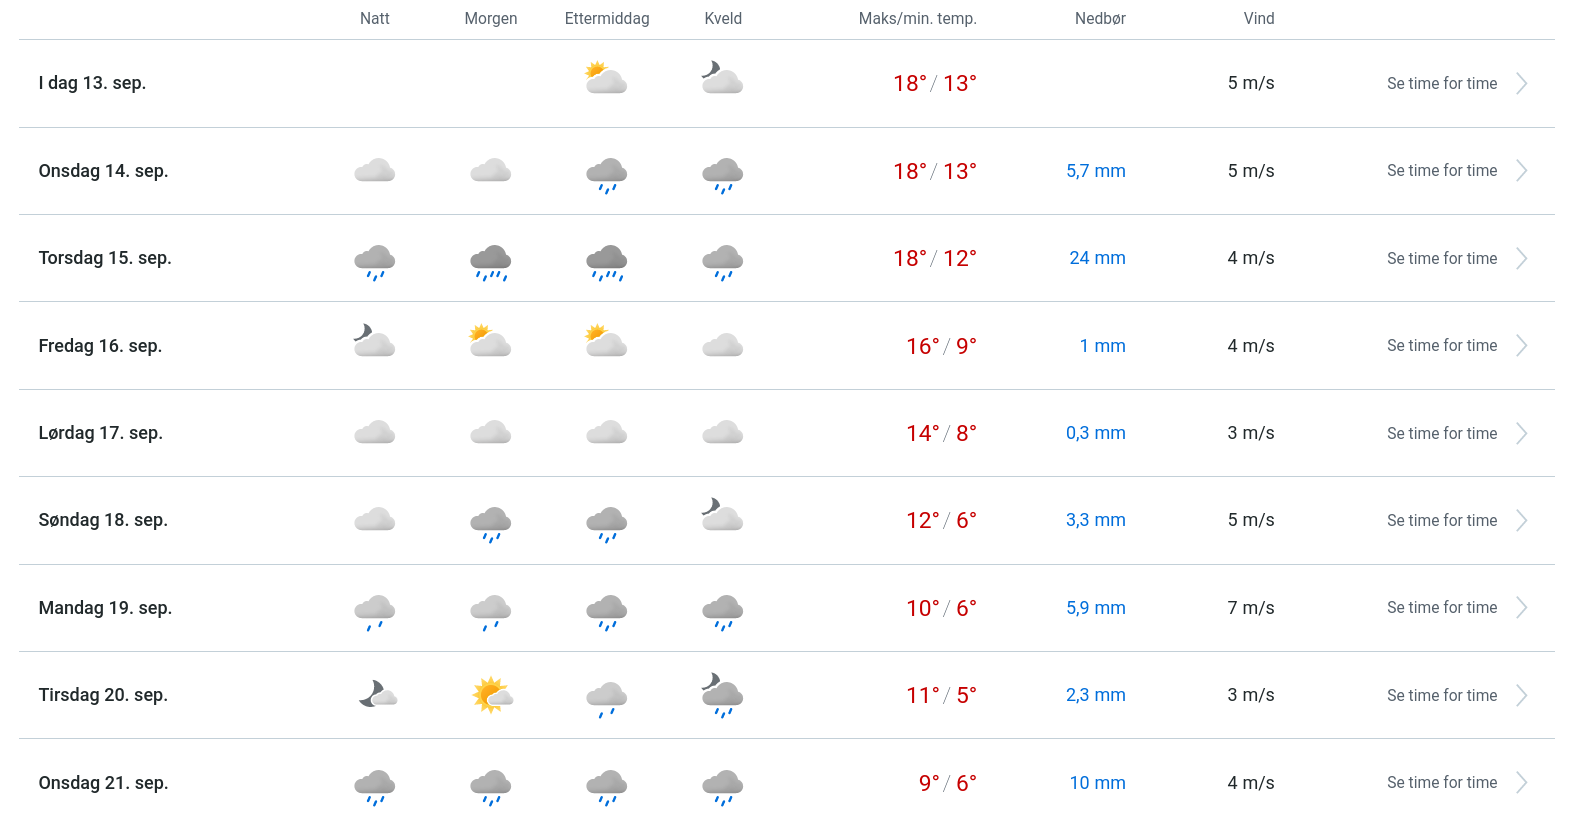Click Friday 16. sep. night moon-cloud icon
1574x825 pixels.
pos(374,342)
